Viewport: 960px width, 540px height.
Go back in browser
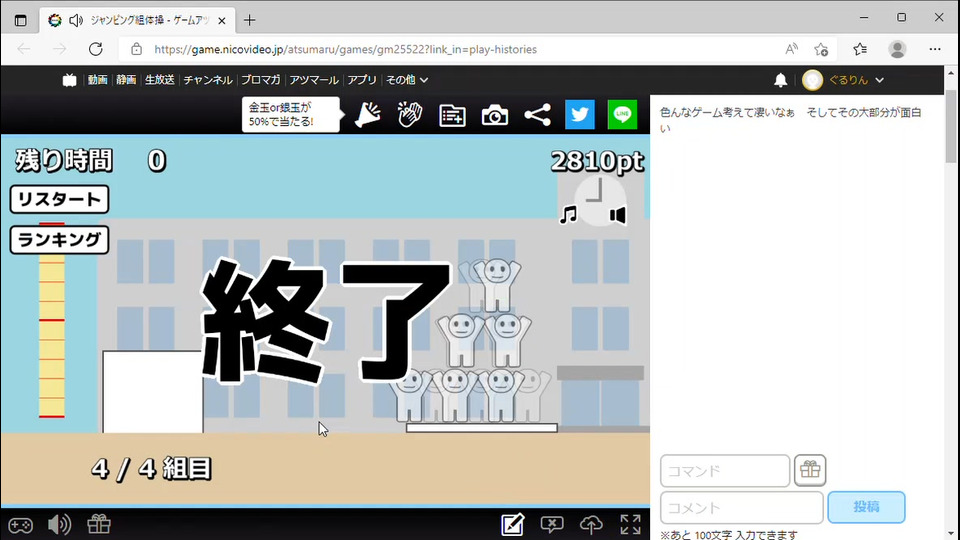pos(24,49)
